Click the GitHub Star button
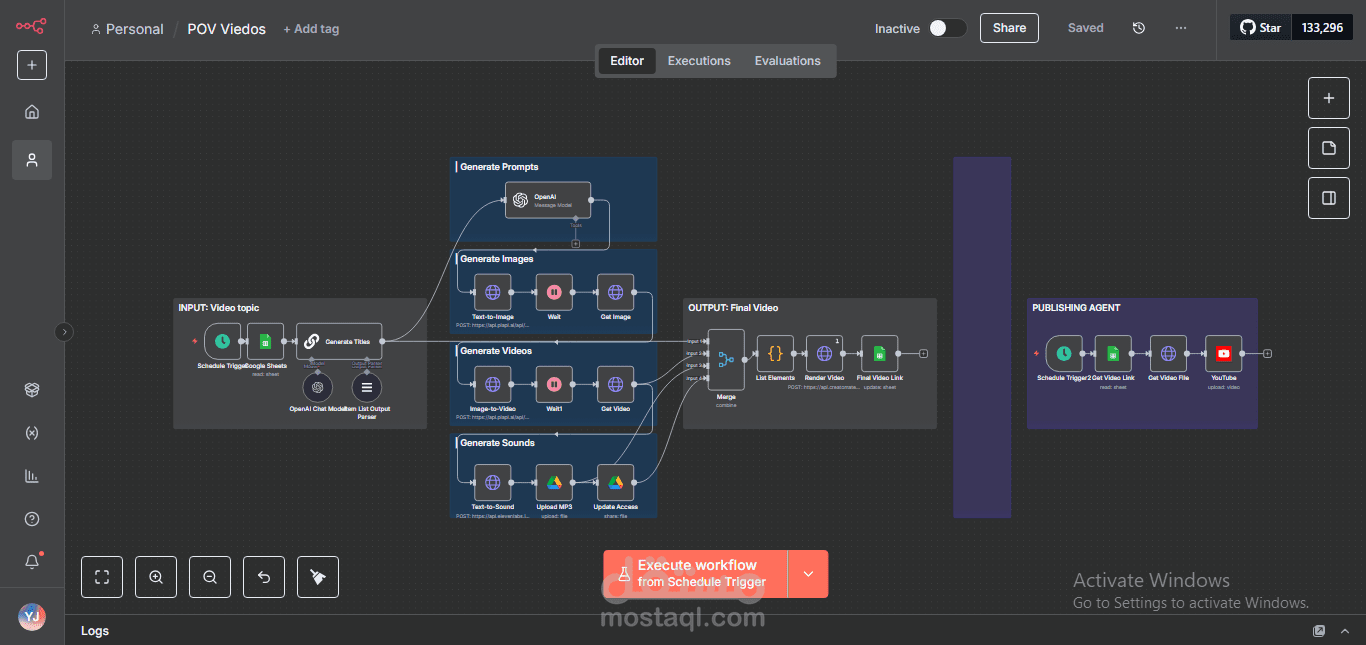The height and width of the screenshot is (645, 1366). coord(1261,28)
